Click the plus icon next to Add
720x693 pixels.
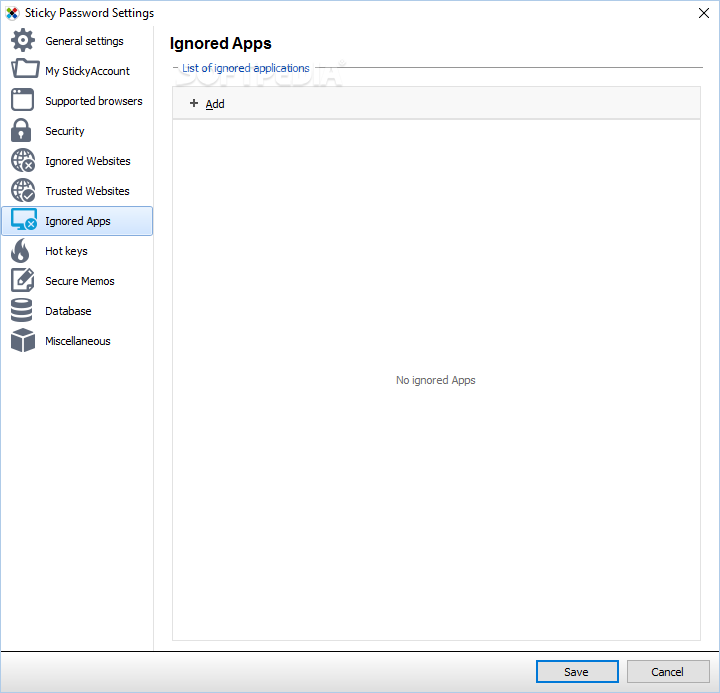[194, 103]
